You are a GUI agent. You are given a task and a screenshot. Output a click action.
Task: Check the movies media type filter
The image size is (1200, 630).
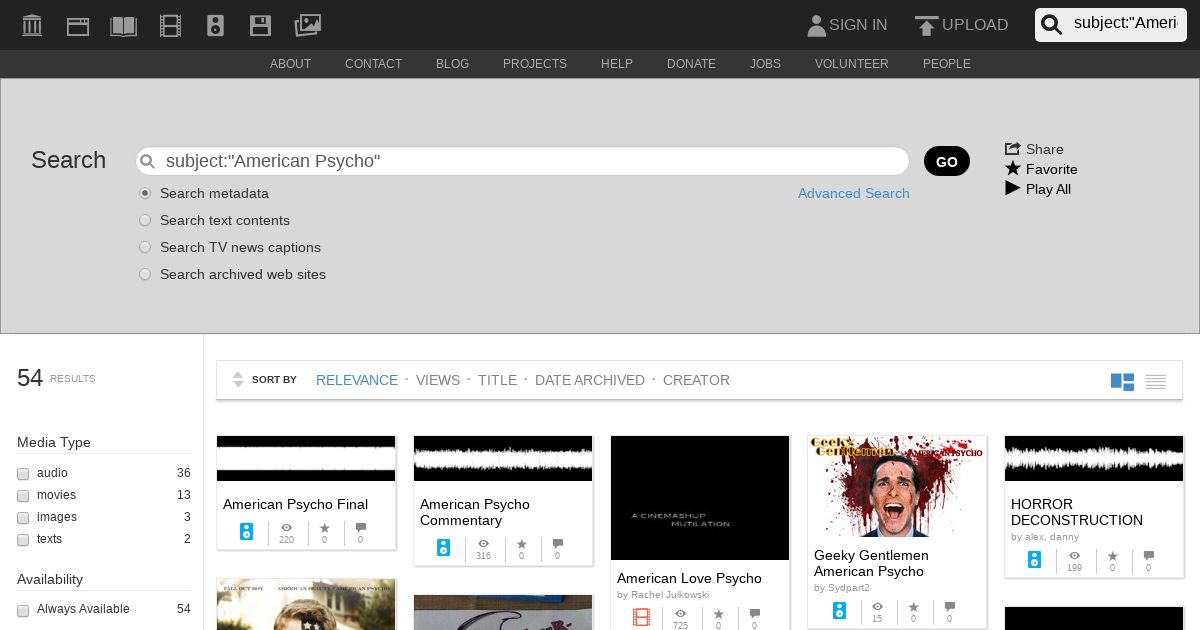pyautogui.click(x=23, y=495)
